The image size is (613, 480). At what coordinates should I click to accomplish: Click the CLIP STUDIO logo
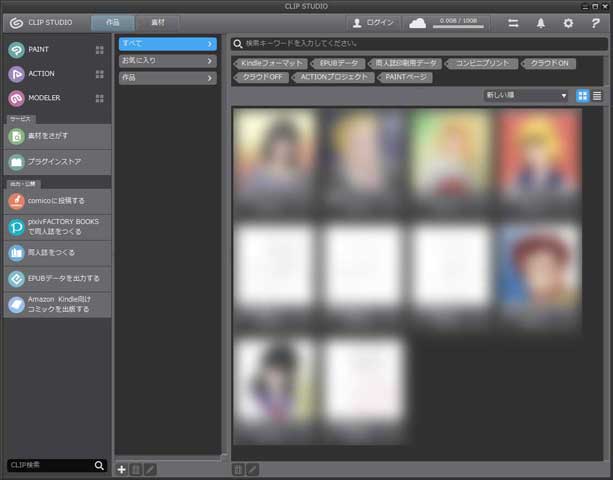[x=41, y=23]
